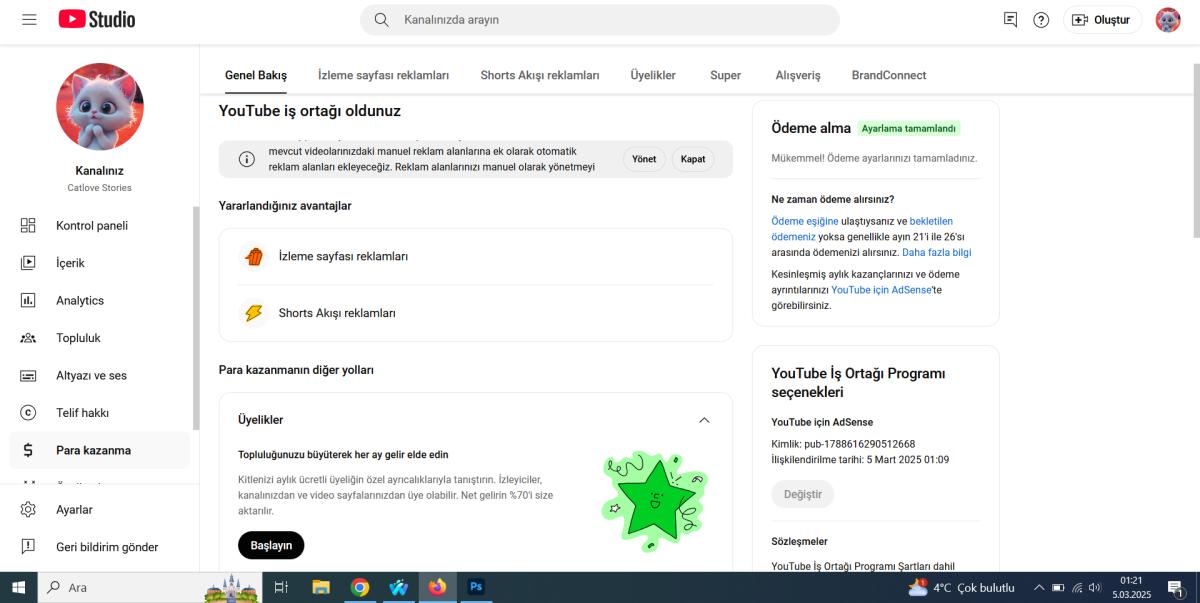Click the Ayarlama tamamlandı status badge
This screenshot has height=603, width=1200.
click(909, 128)
